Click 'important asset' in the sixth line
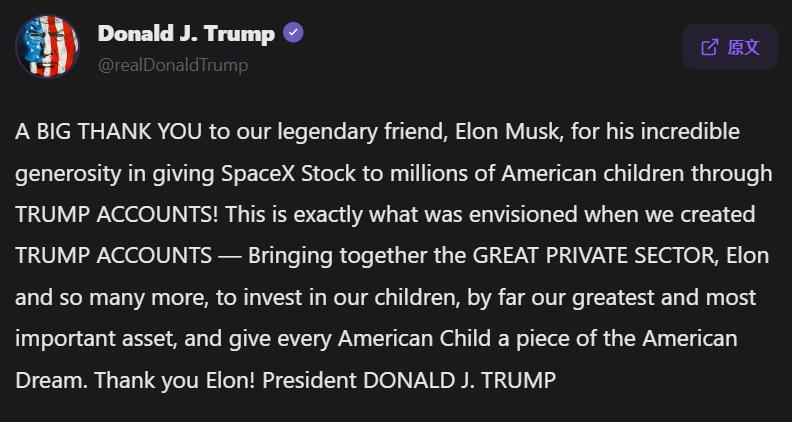The width and height of the screenshot is (792, 422). pyautogui.click(x=94, y=340)
